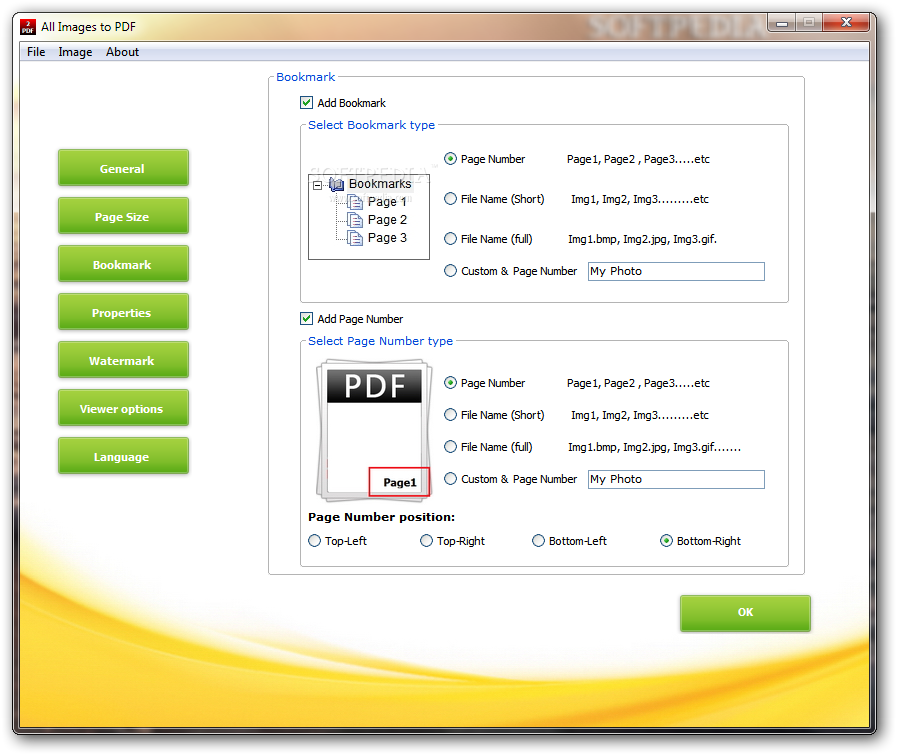Select Page 1 in bookmarks tree

click(387, 202)
